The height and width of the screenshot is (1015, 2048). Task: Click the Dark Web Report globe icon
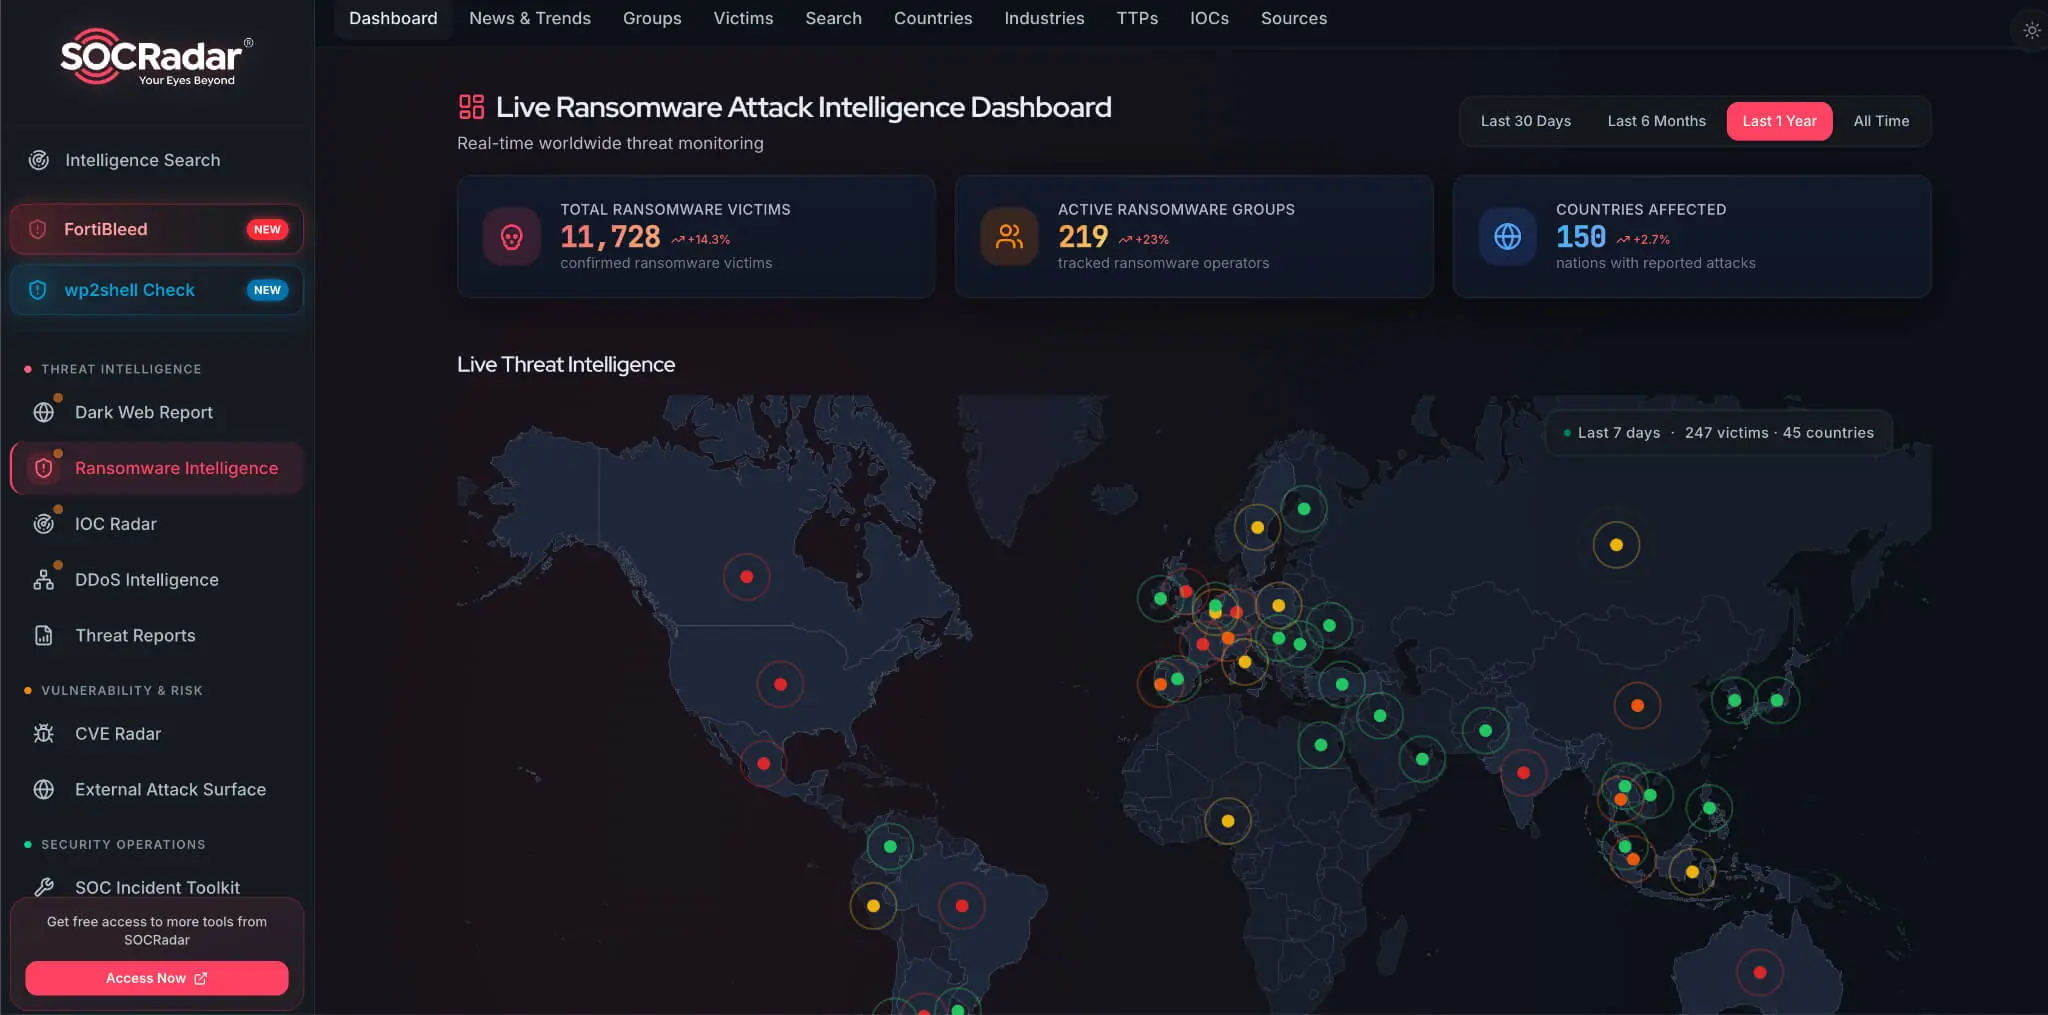(x=44, y=412)
